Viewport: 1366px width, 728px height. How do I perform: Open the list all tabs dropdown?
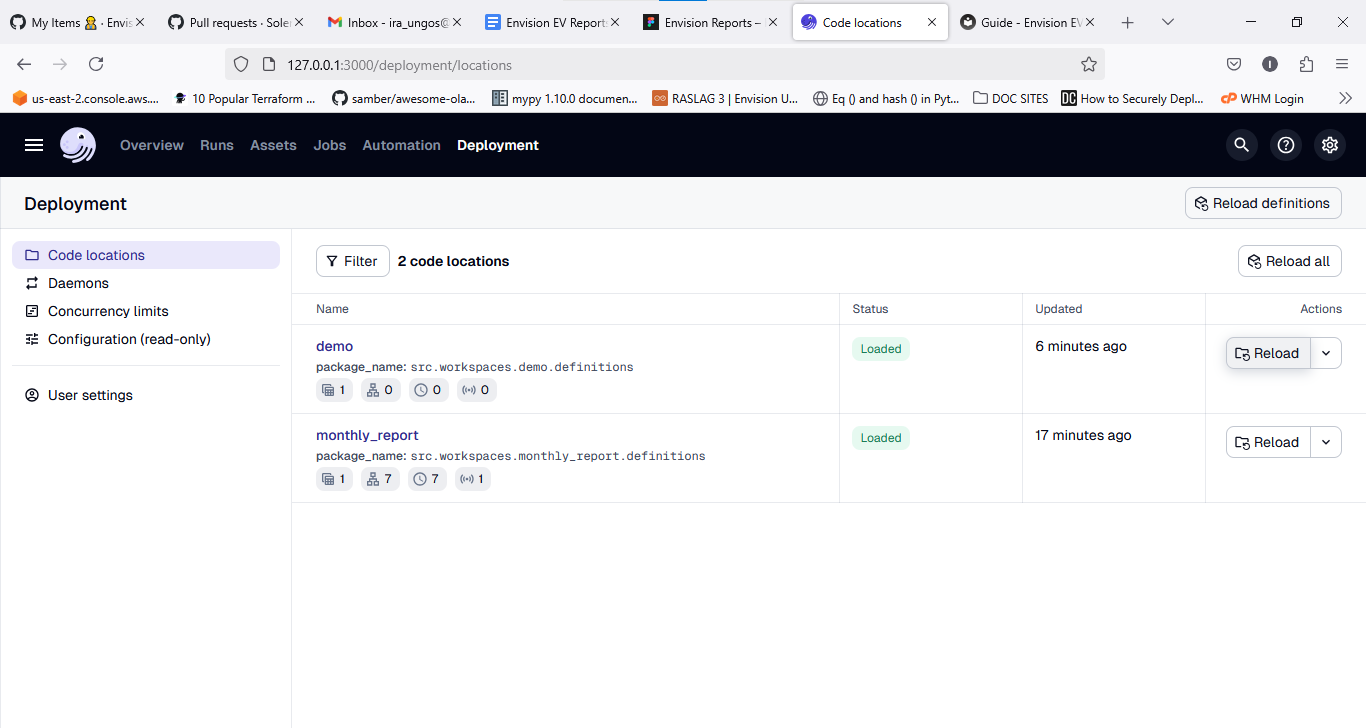click(x=1168, y=22)
